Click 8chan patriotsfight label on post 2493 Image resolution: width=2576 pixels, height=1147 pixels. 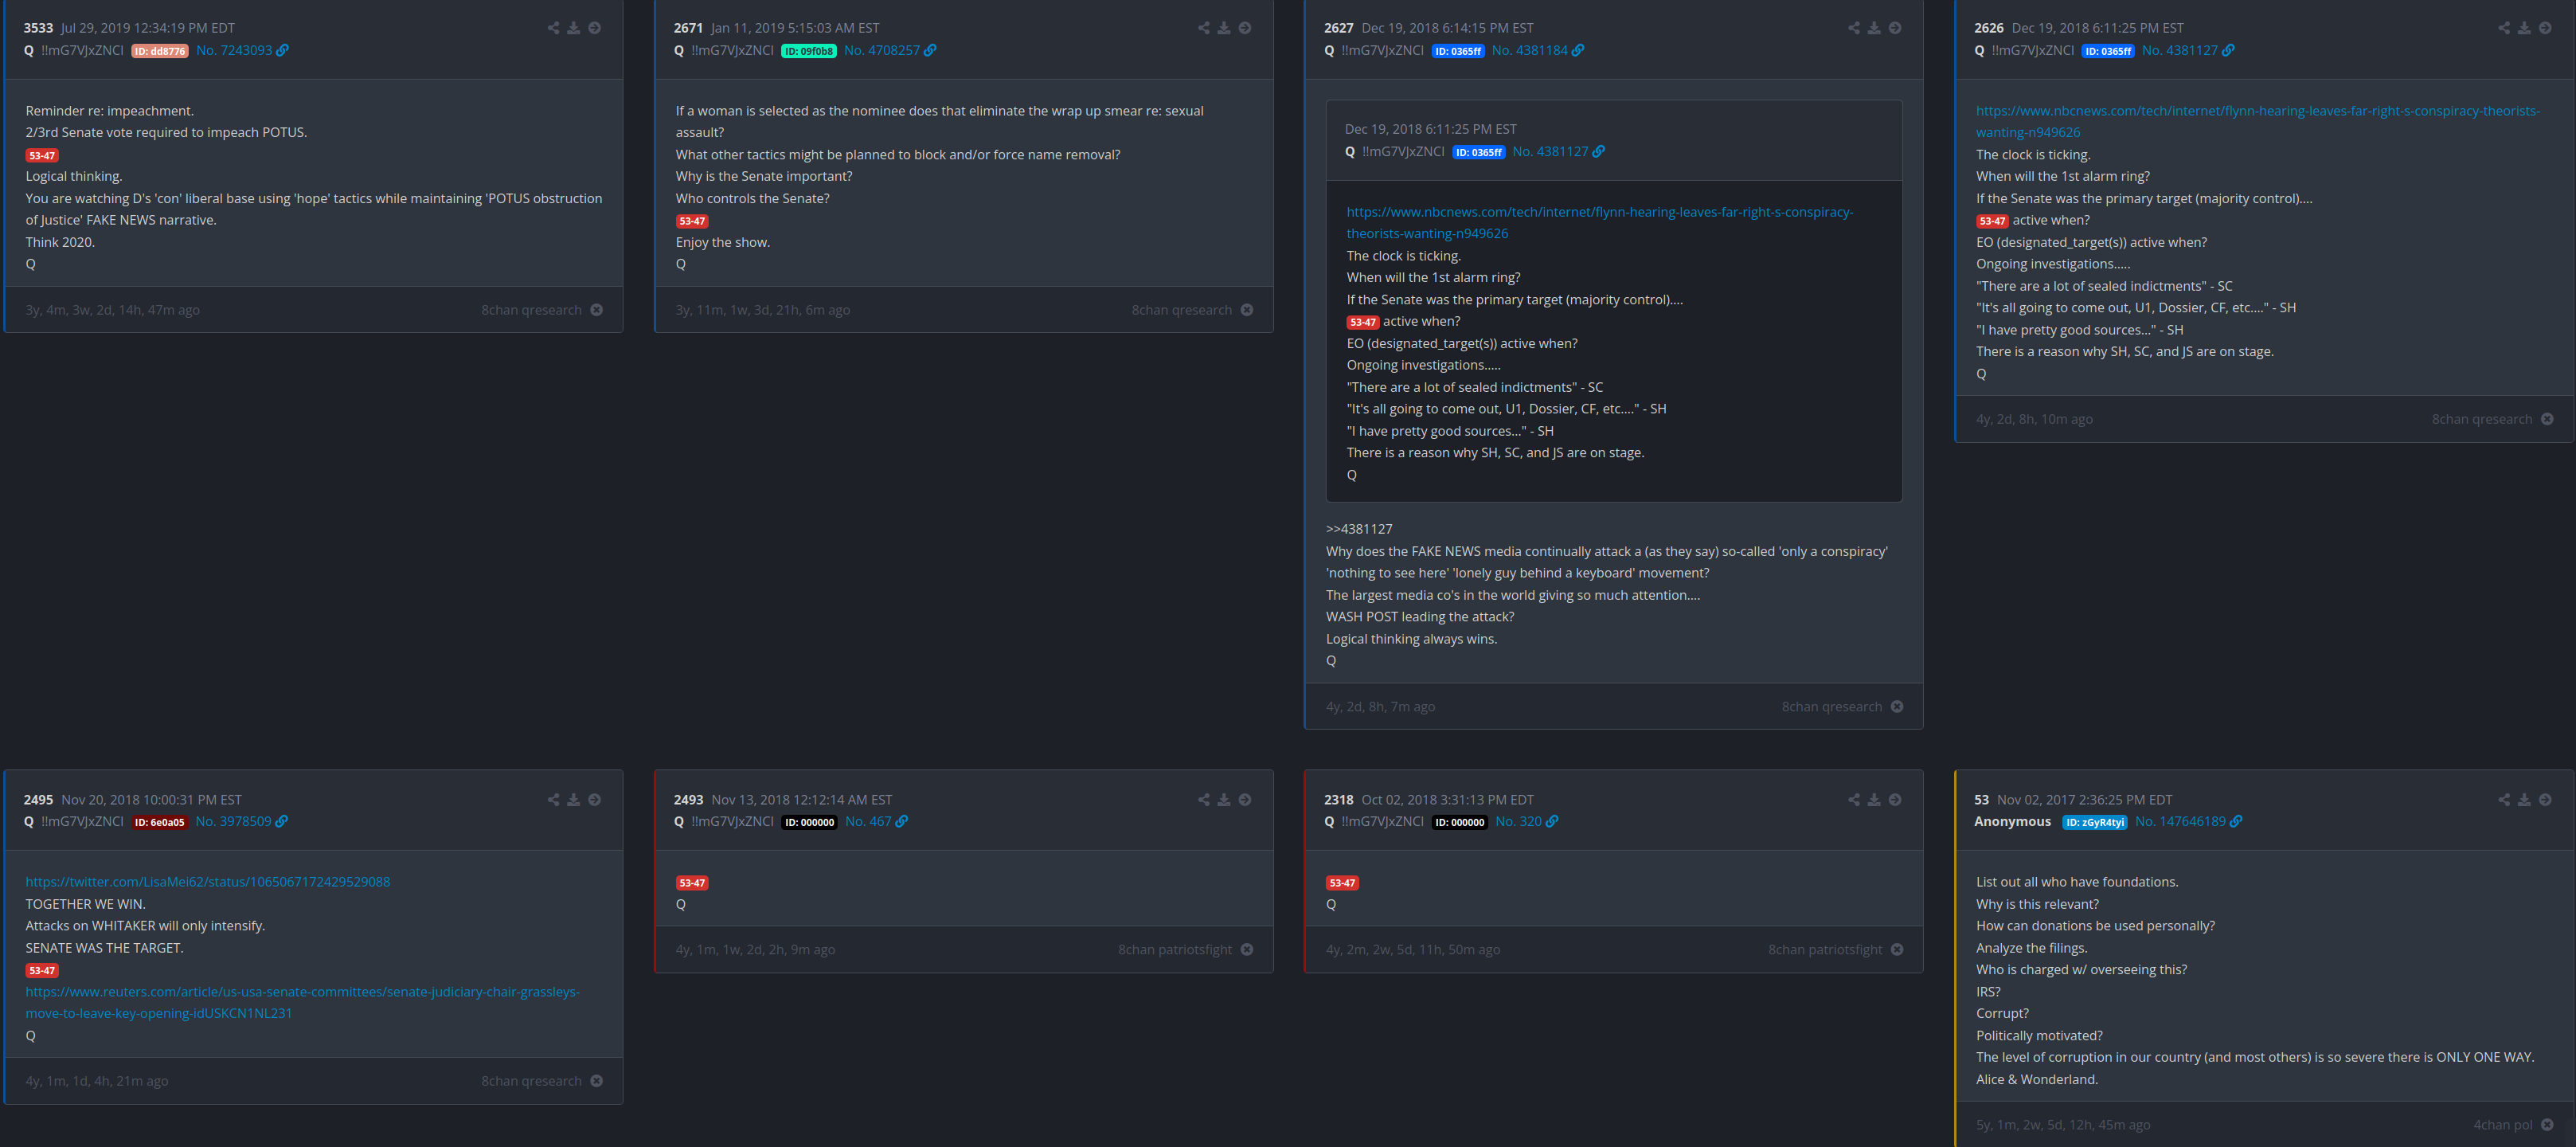pos(1175,950)
